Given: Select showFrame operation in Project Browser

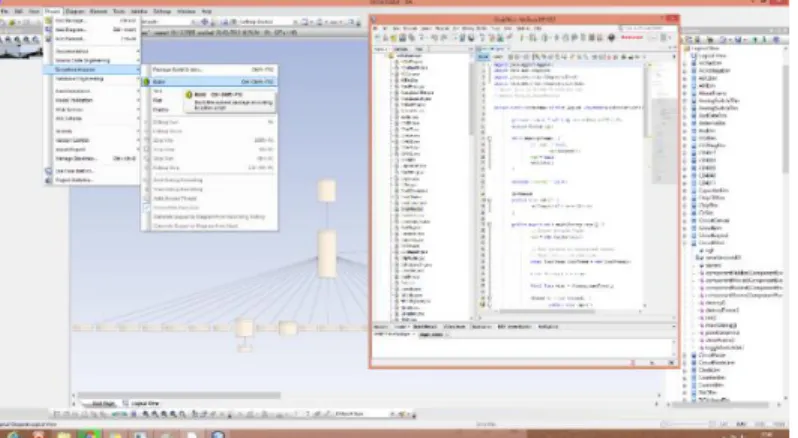Looking at the screenshot, I should [x=720, y=340].
